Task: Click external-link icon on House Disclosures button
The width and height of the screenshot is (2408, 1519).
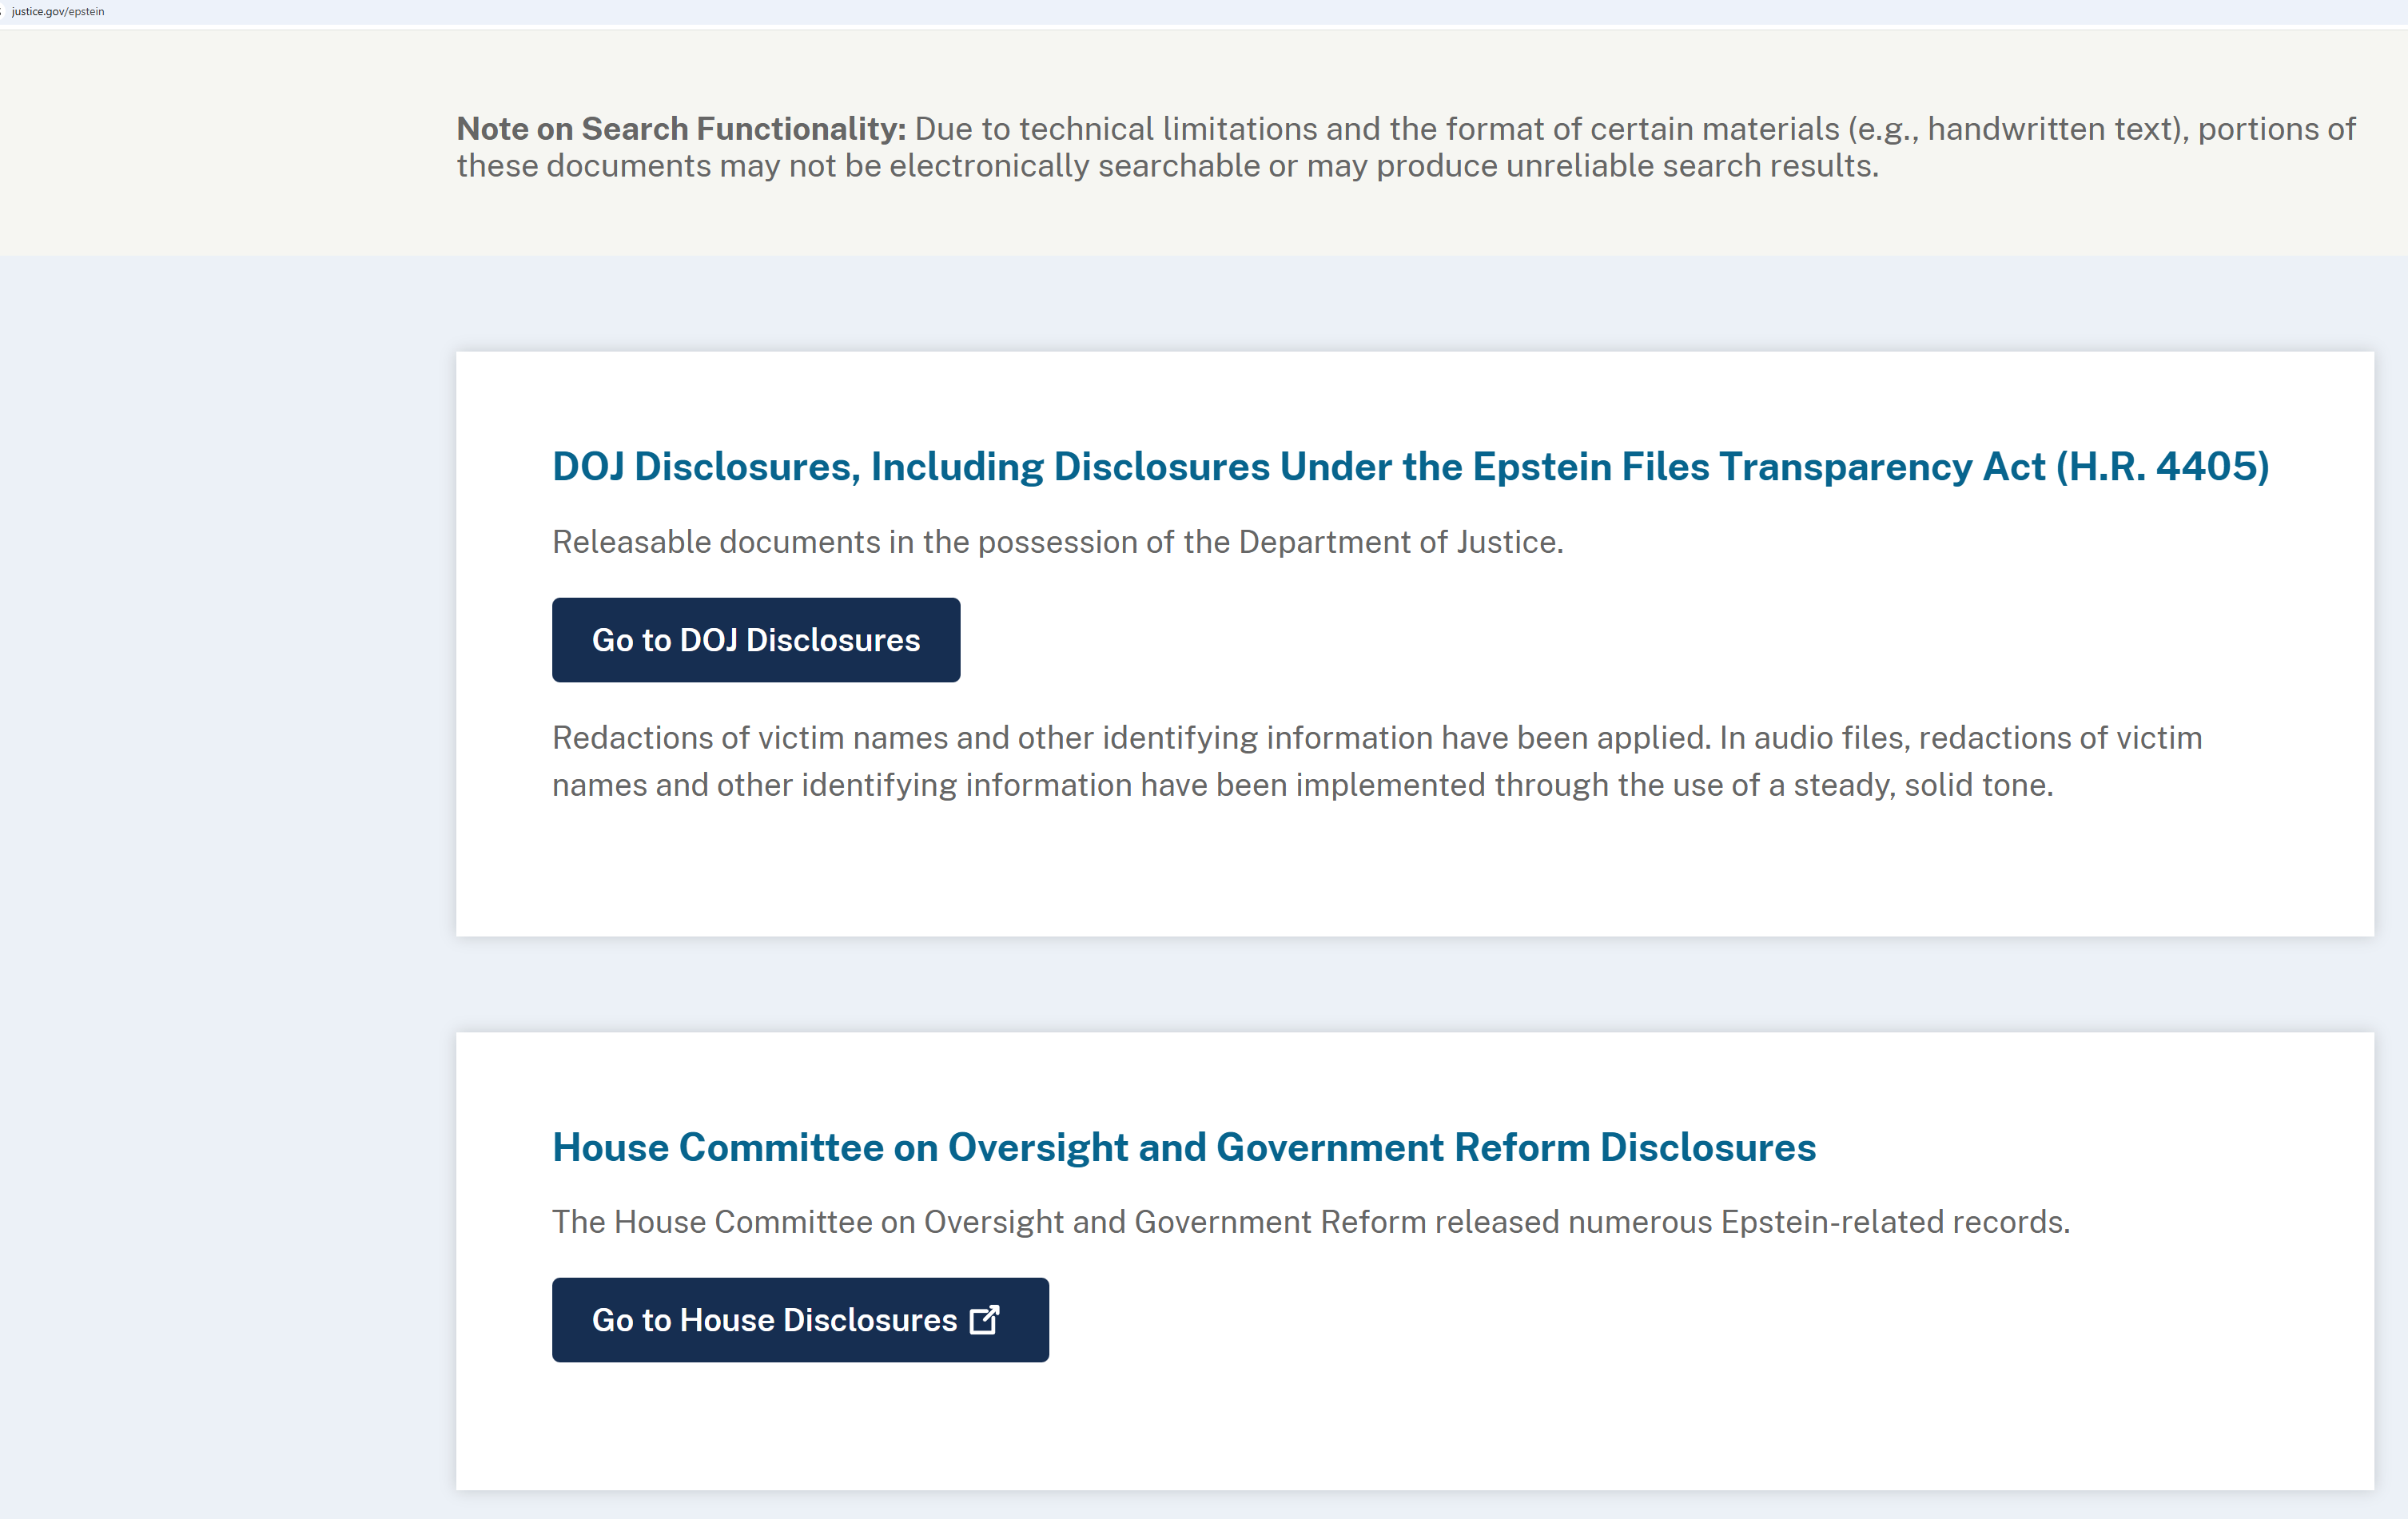Action: click(984, 1319)
